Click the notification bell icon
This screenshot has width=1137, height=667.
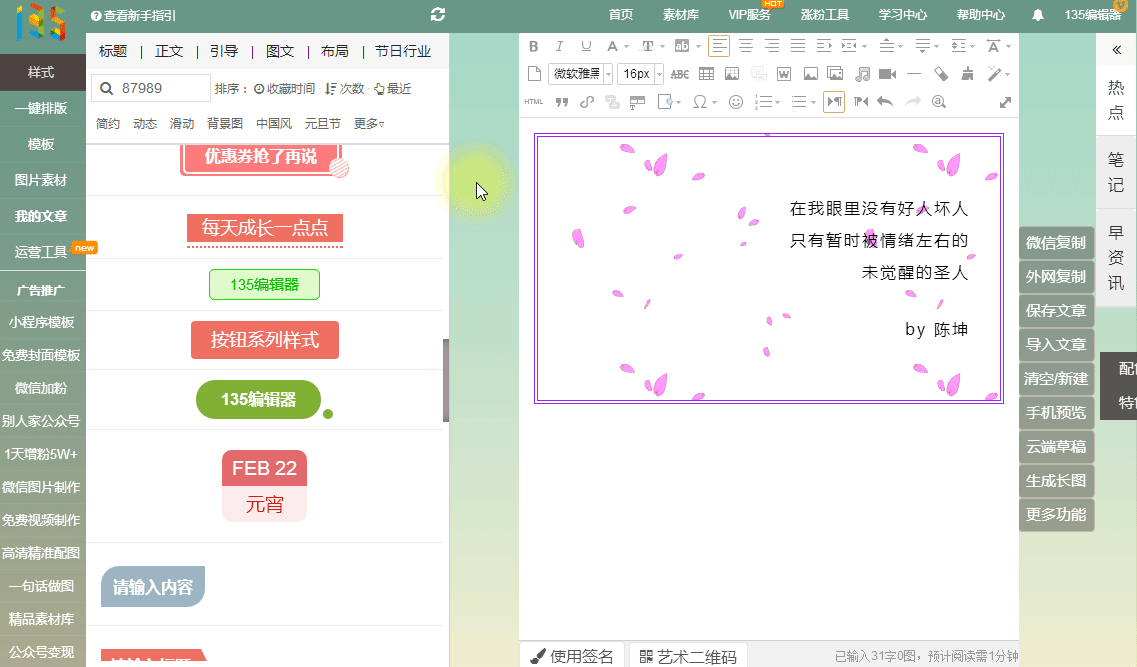coord(1038,15)
